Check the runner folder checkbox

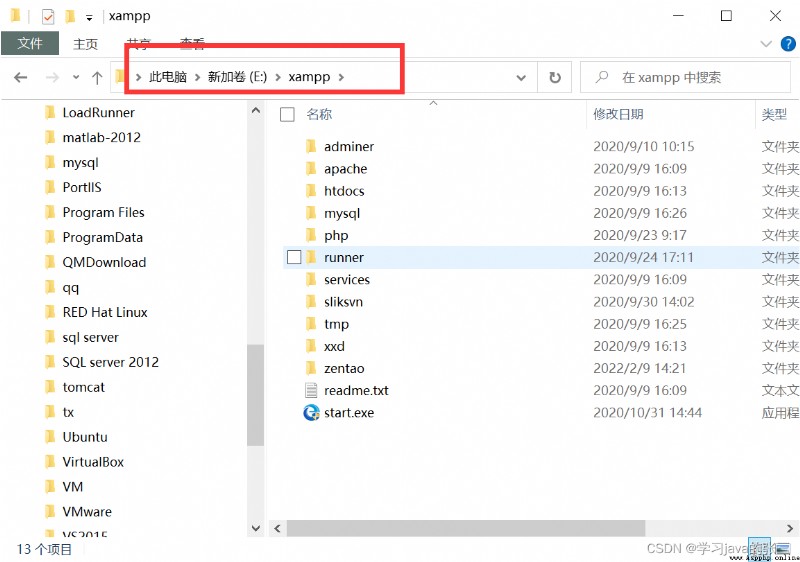(294, 257)
